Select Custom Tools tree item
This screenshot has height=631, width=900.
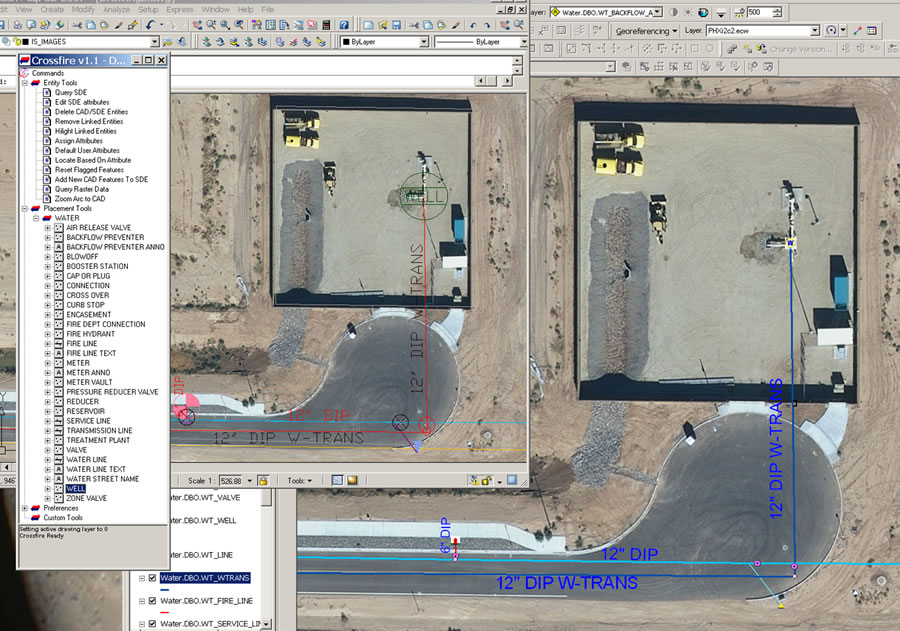point(63,518)
